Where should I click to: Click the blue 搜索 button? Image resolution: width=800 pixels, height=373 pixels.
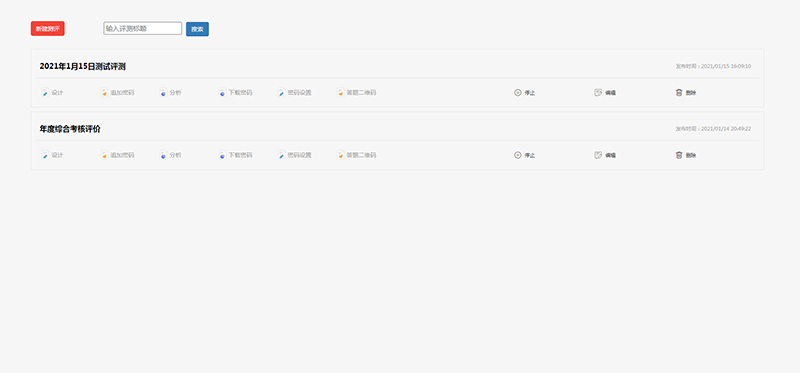(197, 29)
